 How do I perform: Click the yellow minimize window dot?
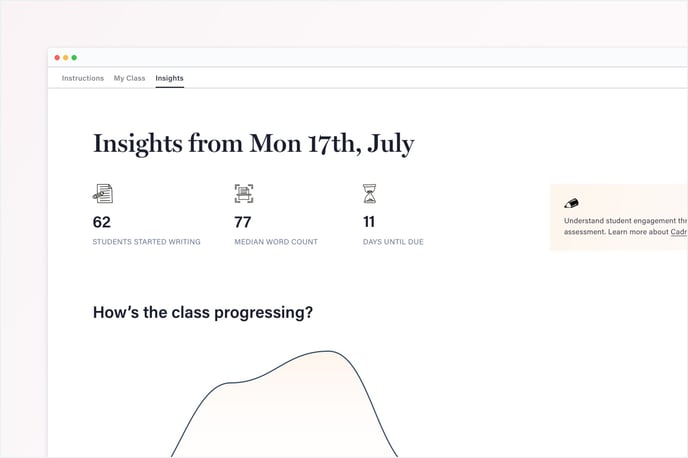[65, 57]
